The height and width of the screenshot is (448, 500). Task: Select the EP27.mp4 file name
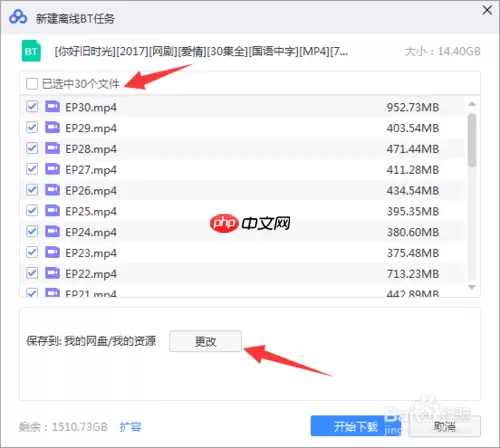point(91,170)
